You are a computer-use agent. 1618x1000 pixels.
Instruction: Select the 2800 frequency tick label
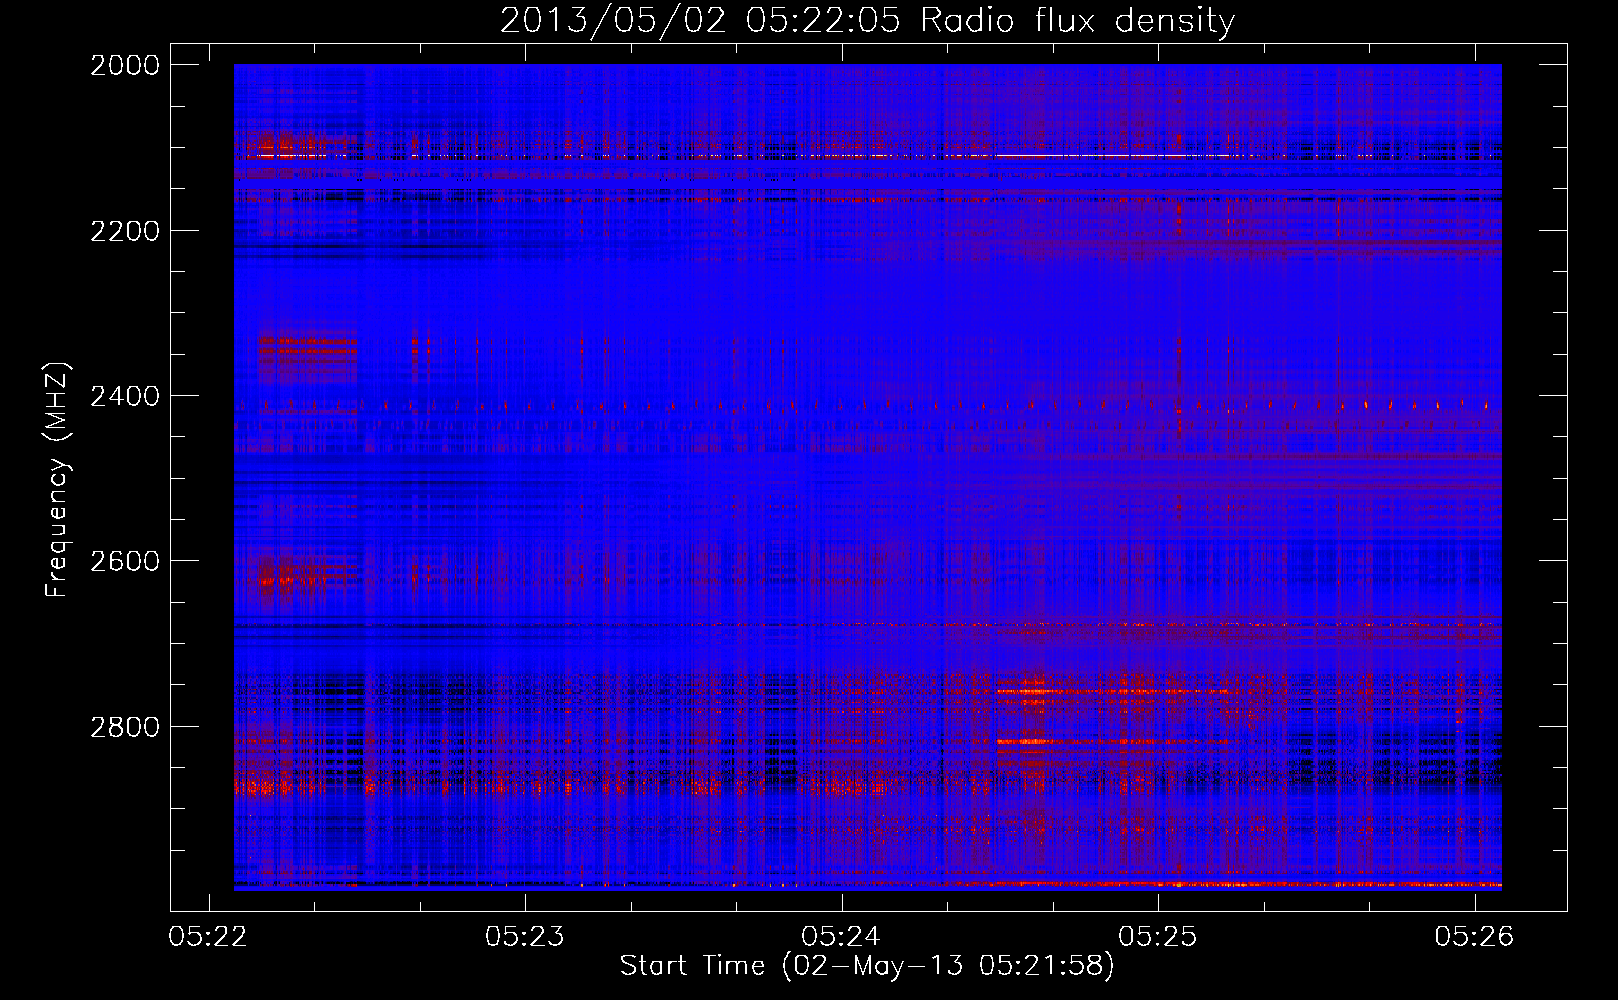coord(125,727)
